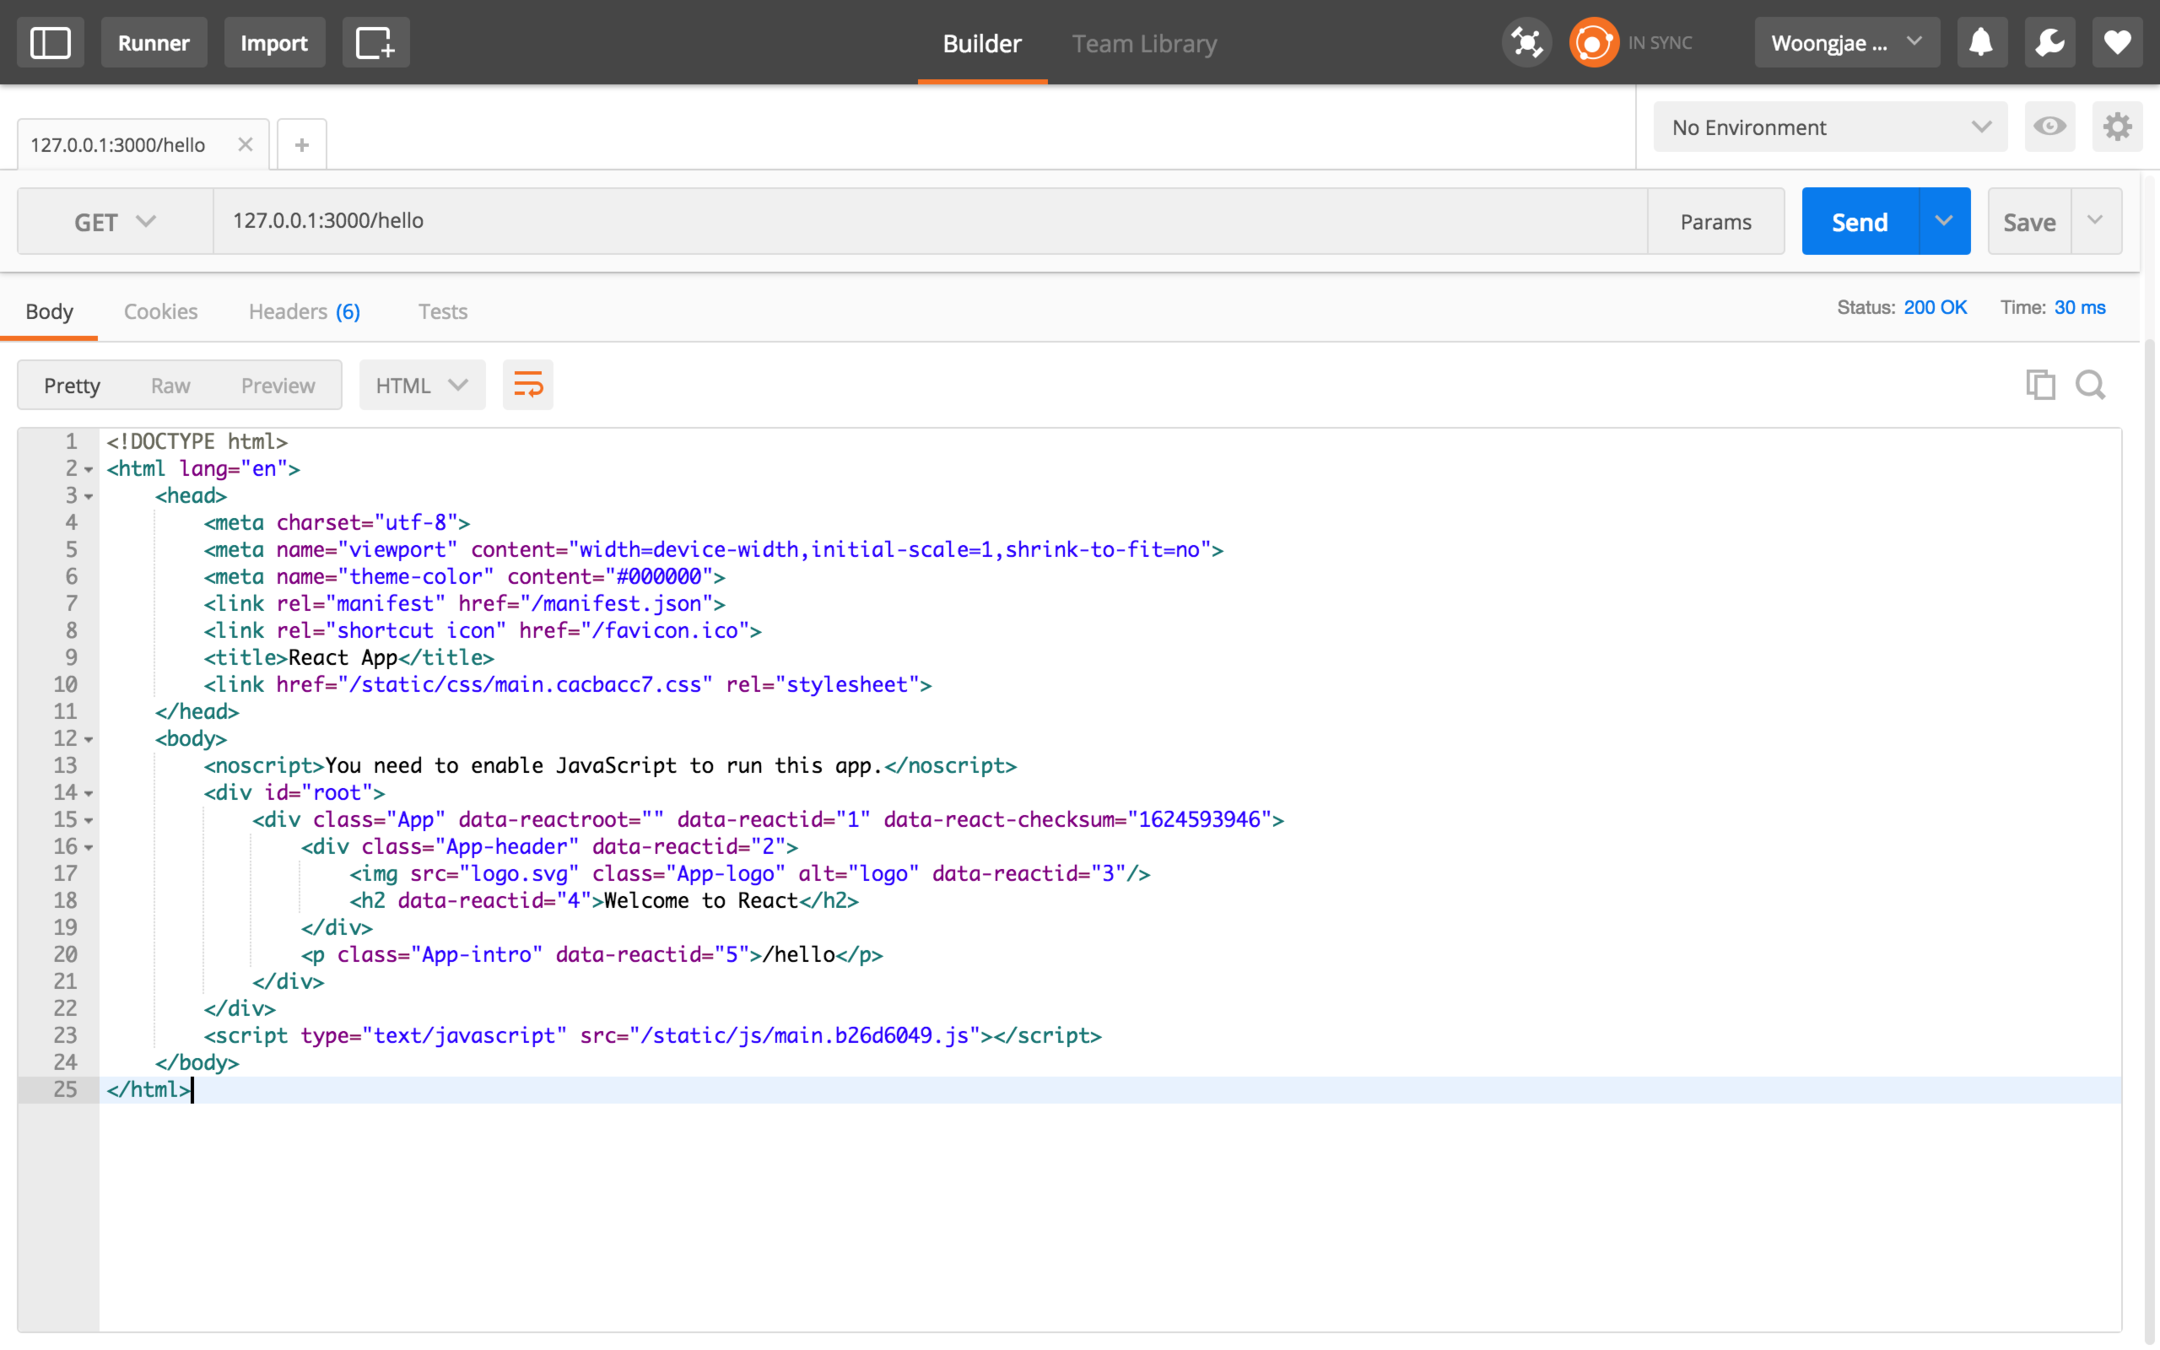Toggle the sidebar panel icon
Viewport: 2160px width, 1350px height.
[x=50, y=43]
